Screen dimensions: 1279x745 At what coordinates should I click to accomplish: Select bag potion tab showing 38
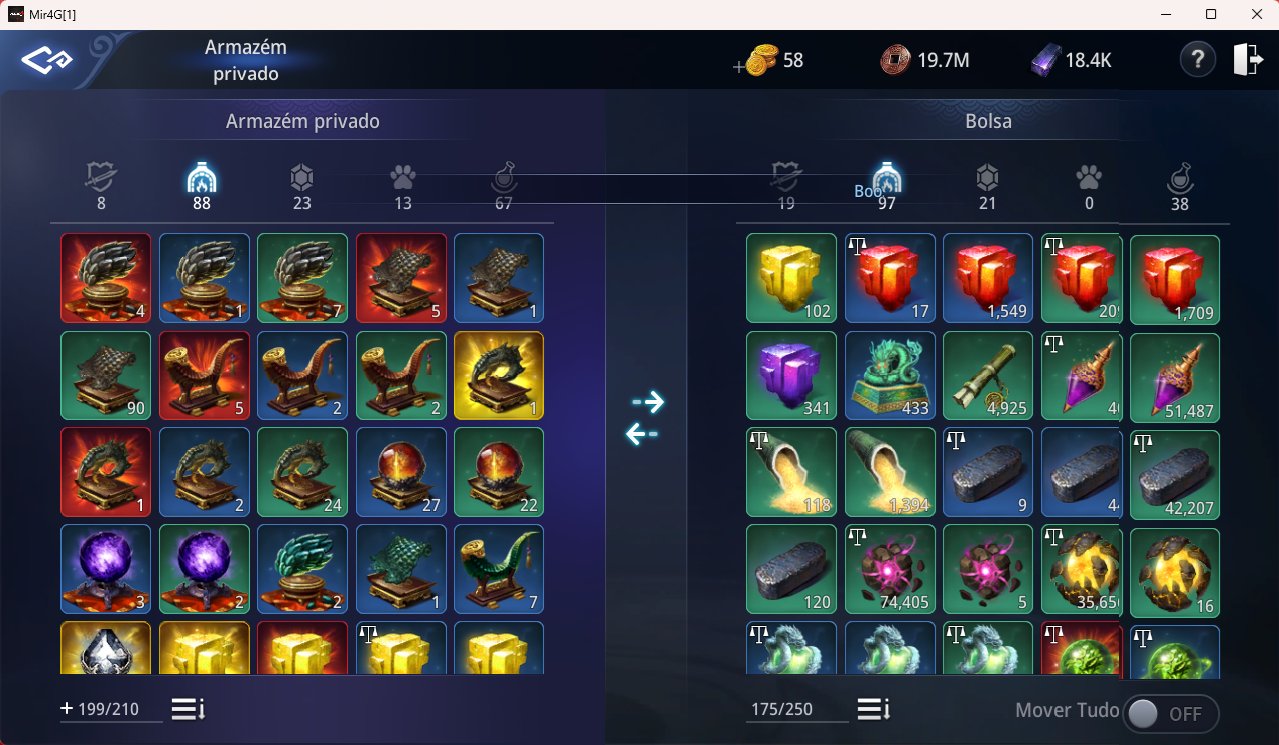1180,187
